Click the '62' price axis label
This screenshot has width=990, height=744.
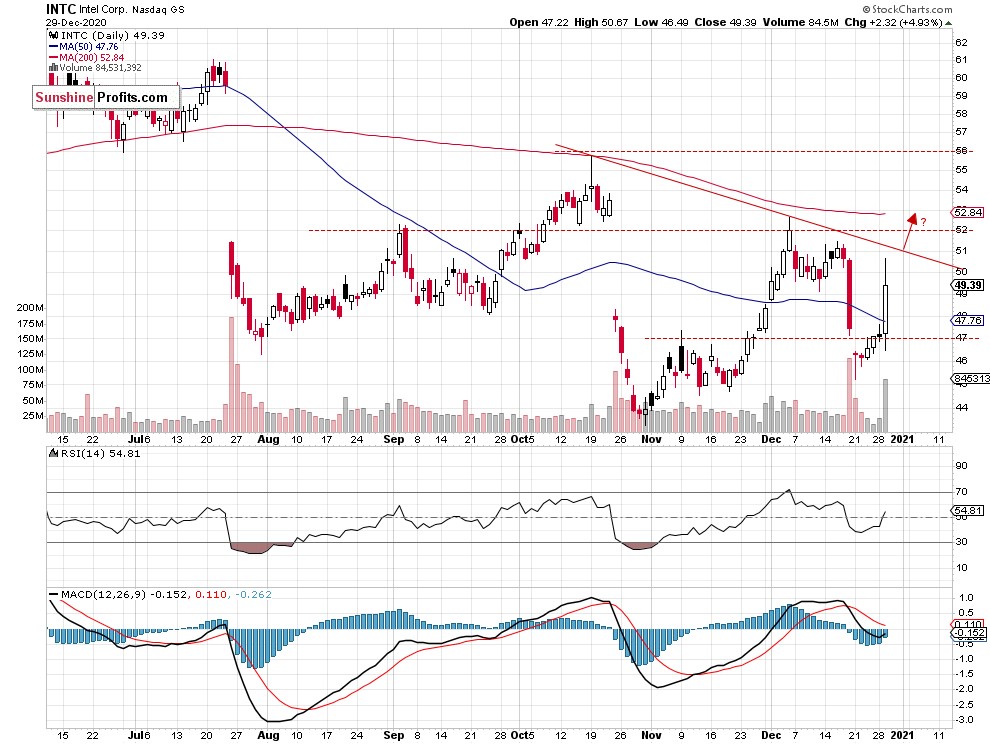(x=962, y=43)
